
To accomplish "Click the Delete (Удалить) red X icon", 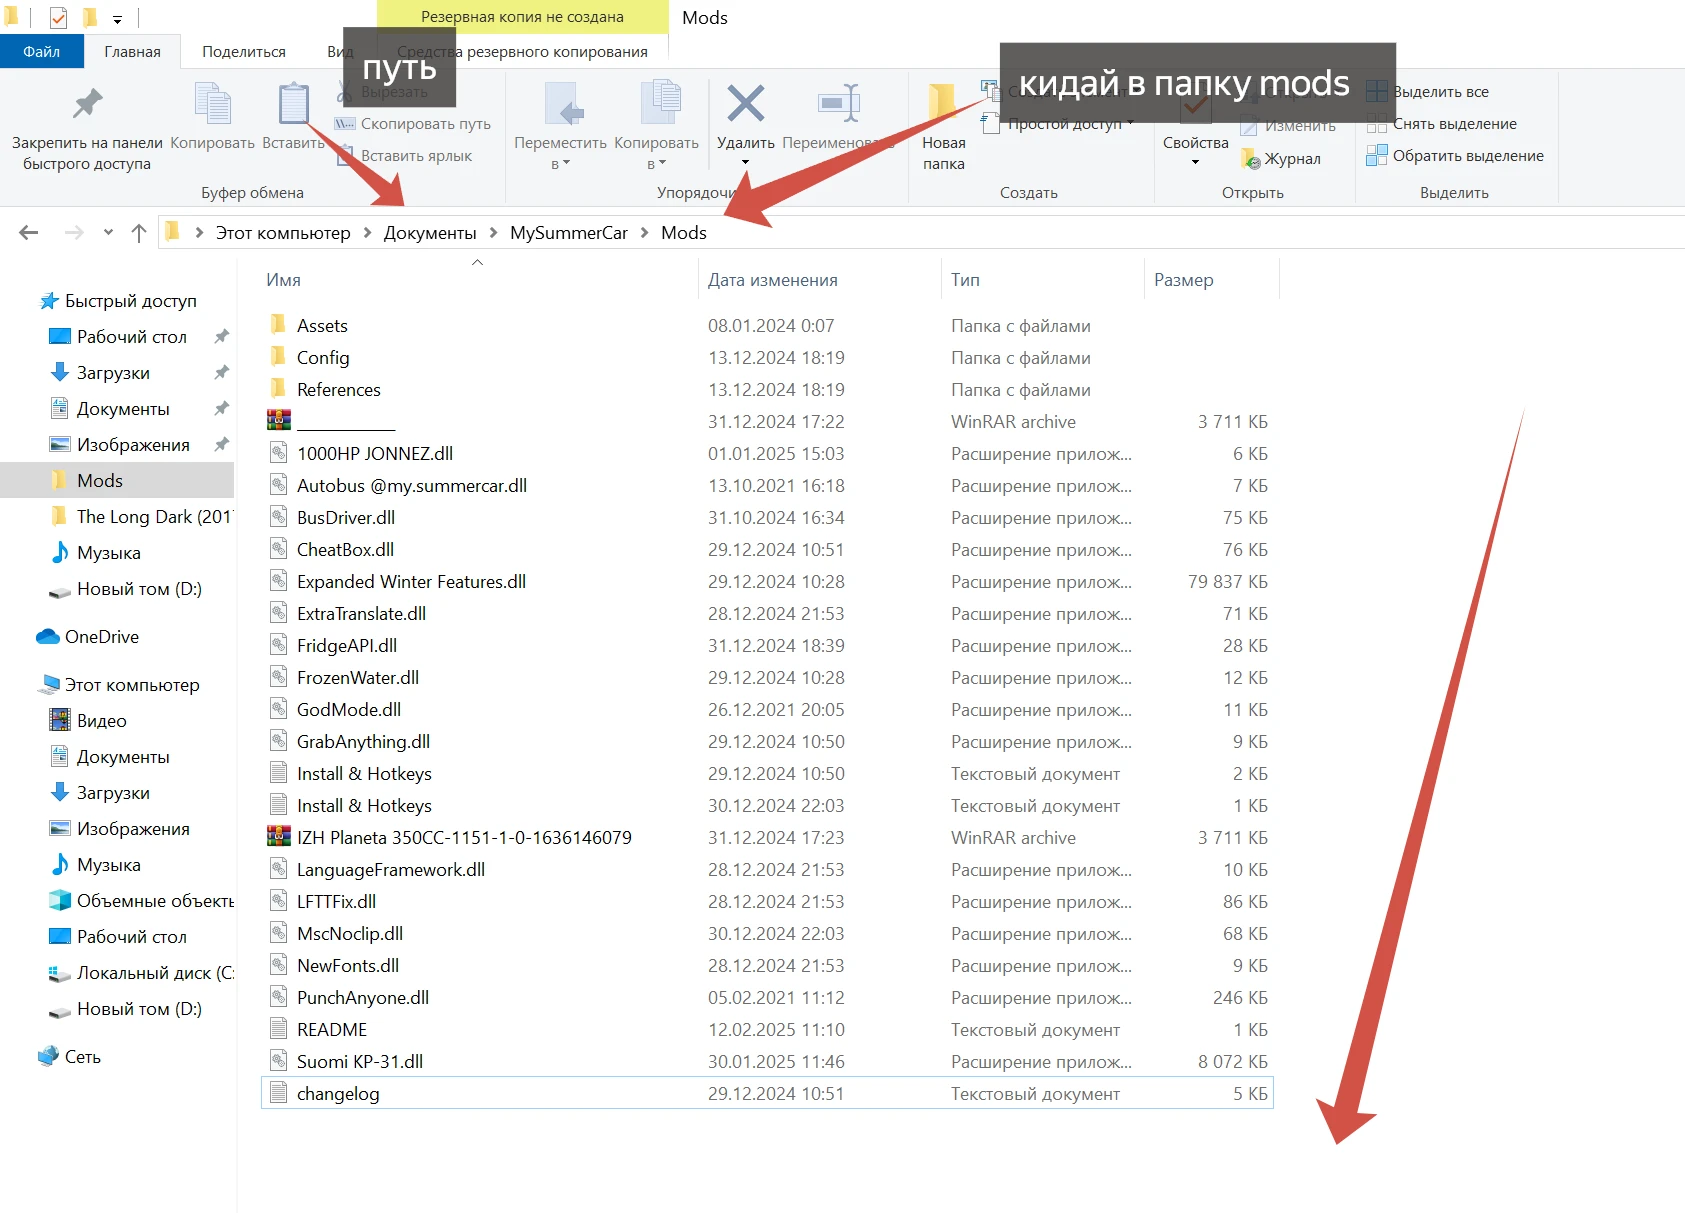I will pyautogui.click(x=745, y=104).
